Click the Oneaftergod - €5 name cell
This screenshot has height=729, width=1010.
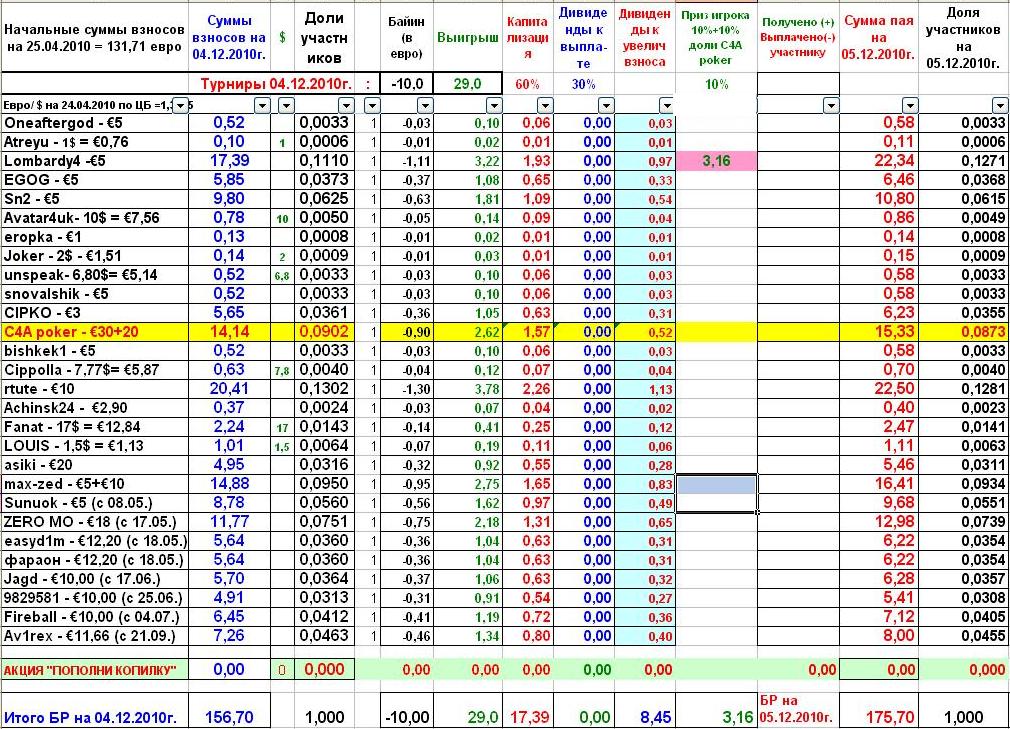[95, 123]
